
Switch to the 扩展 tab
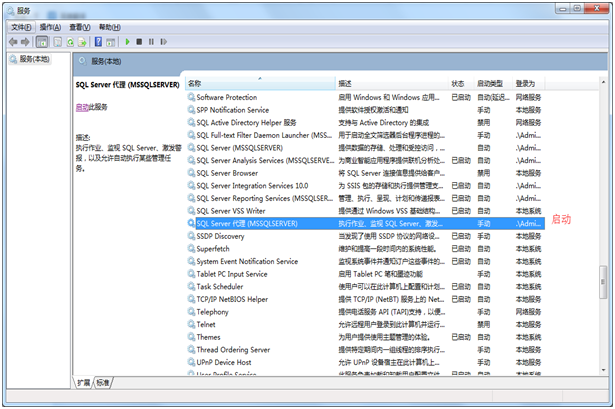click(x=84, y=383)
